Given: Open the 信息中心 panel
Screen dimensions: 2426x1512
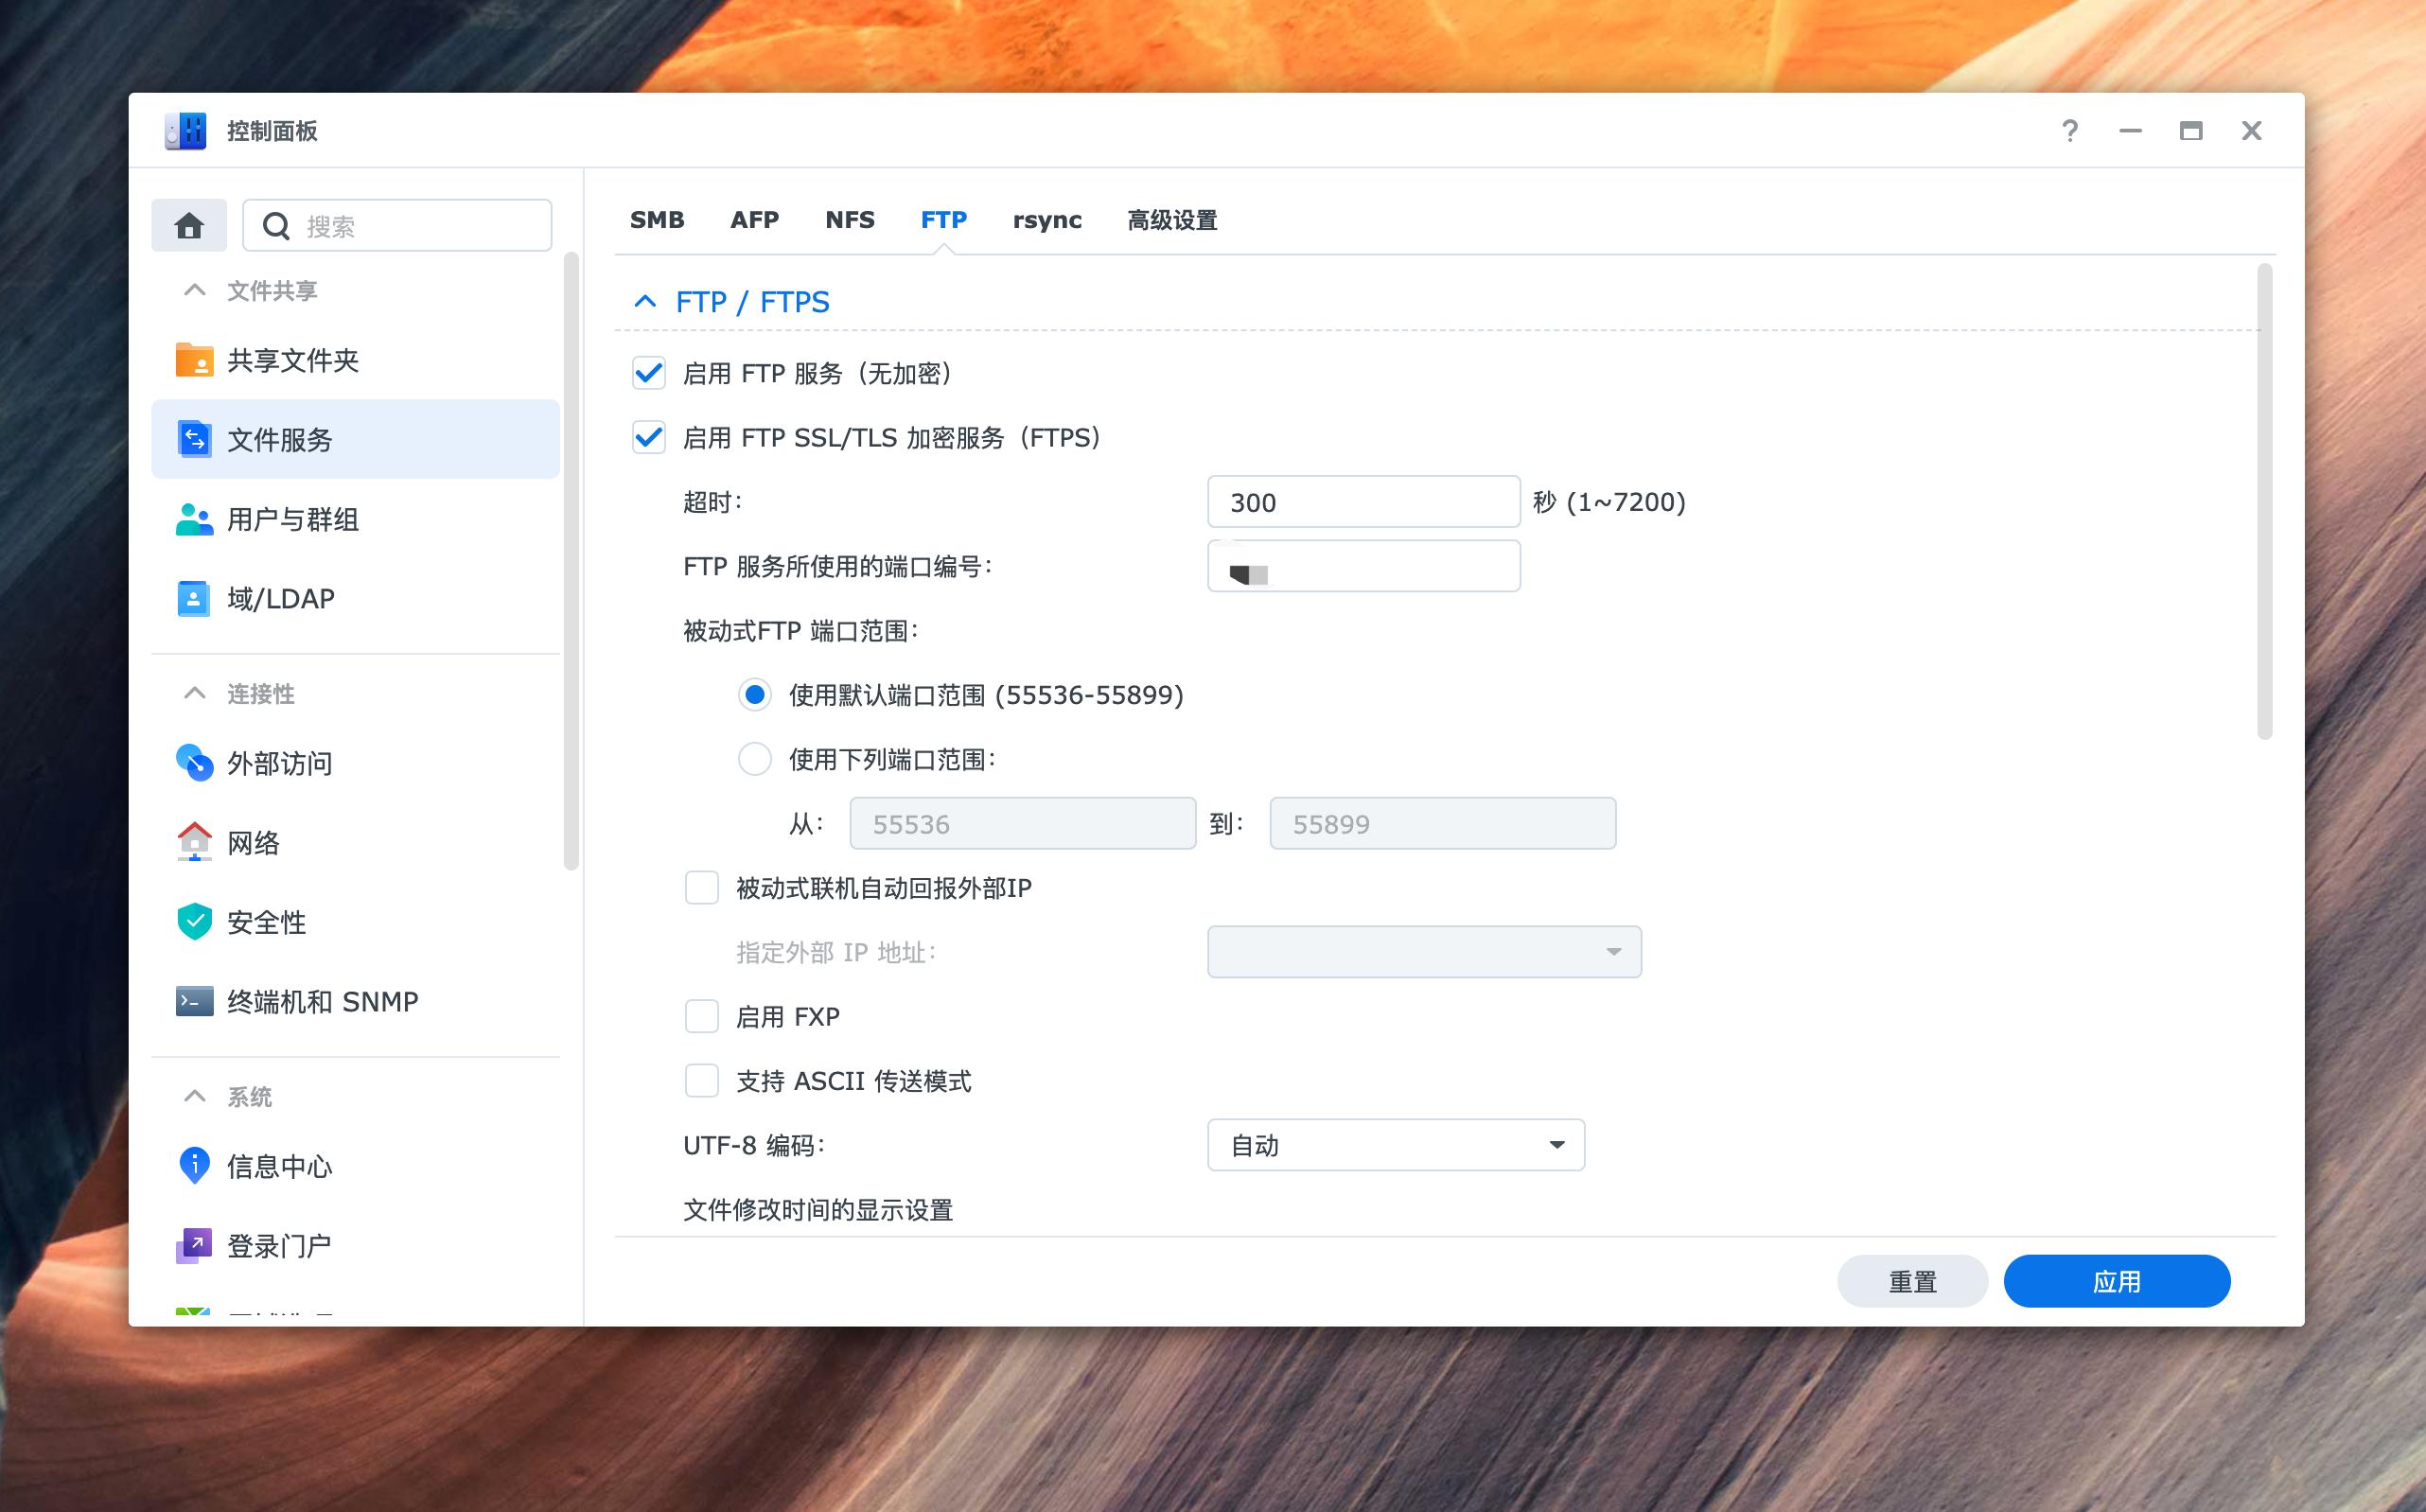Looking at the screenshot, I should [x=279, y=1165].
